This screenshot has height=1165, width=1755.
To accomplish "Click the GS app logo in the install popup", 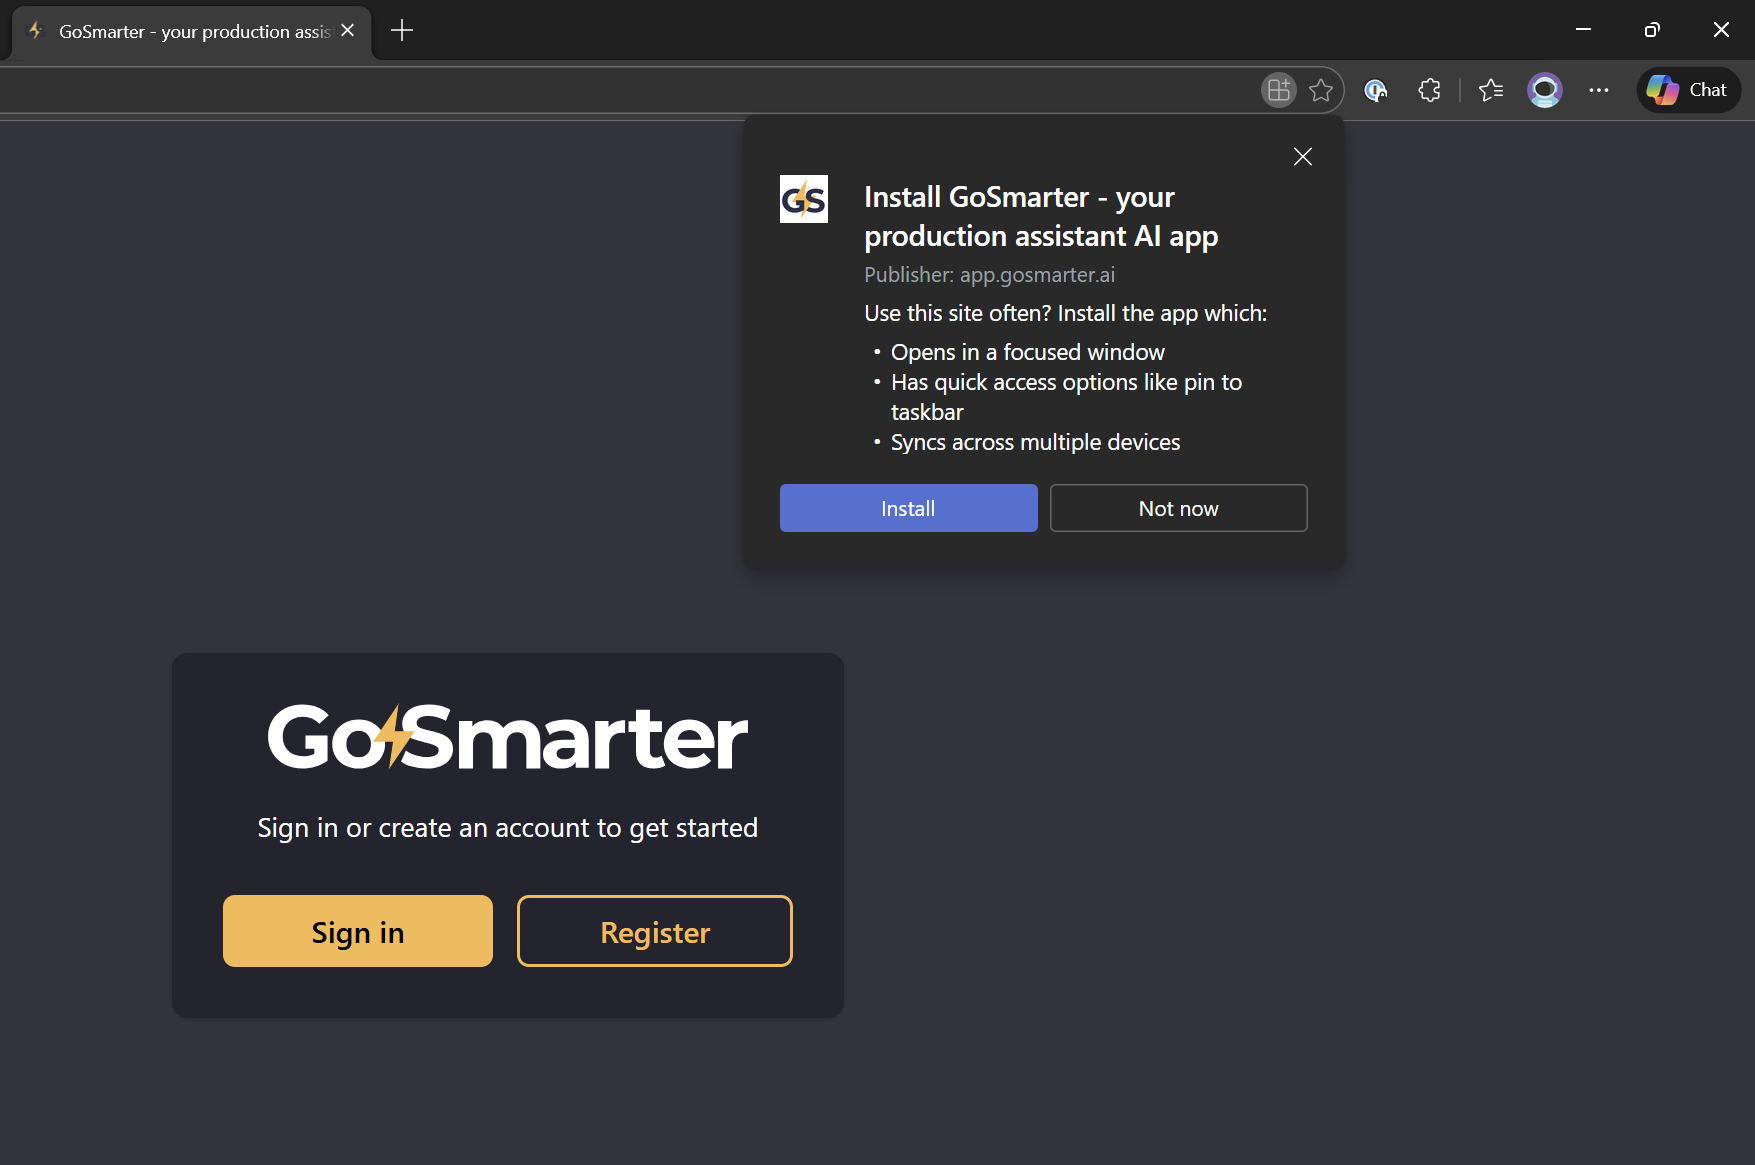I will 804,199.
